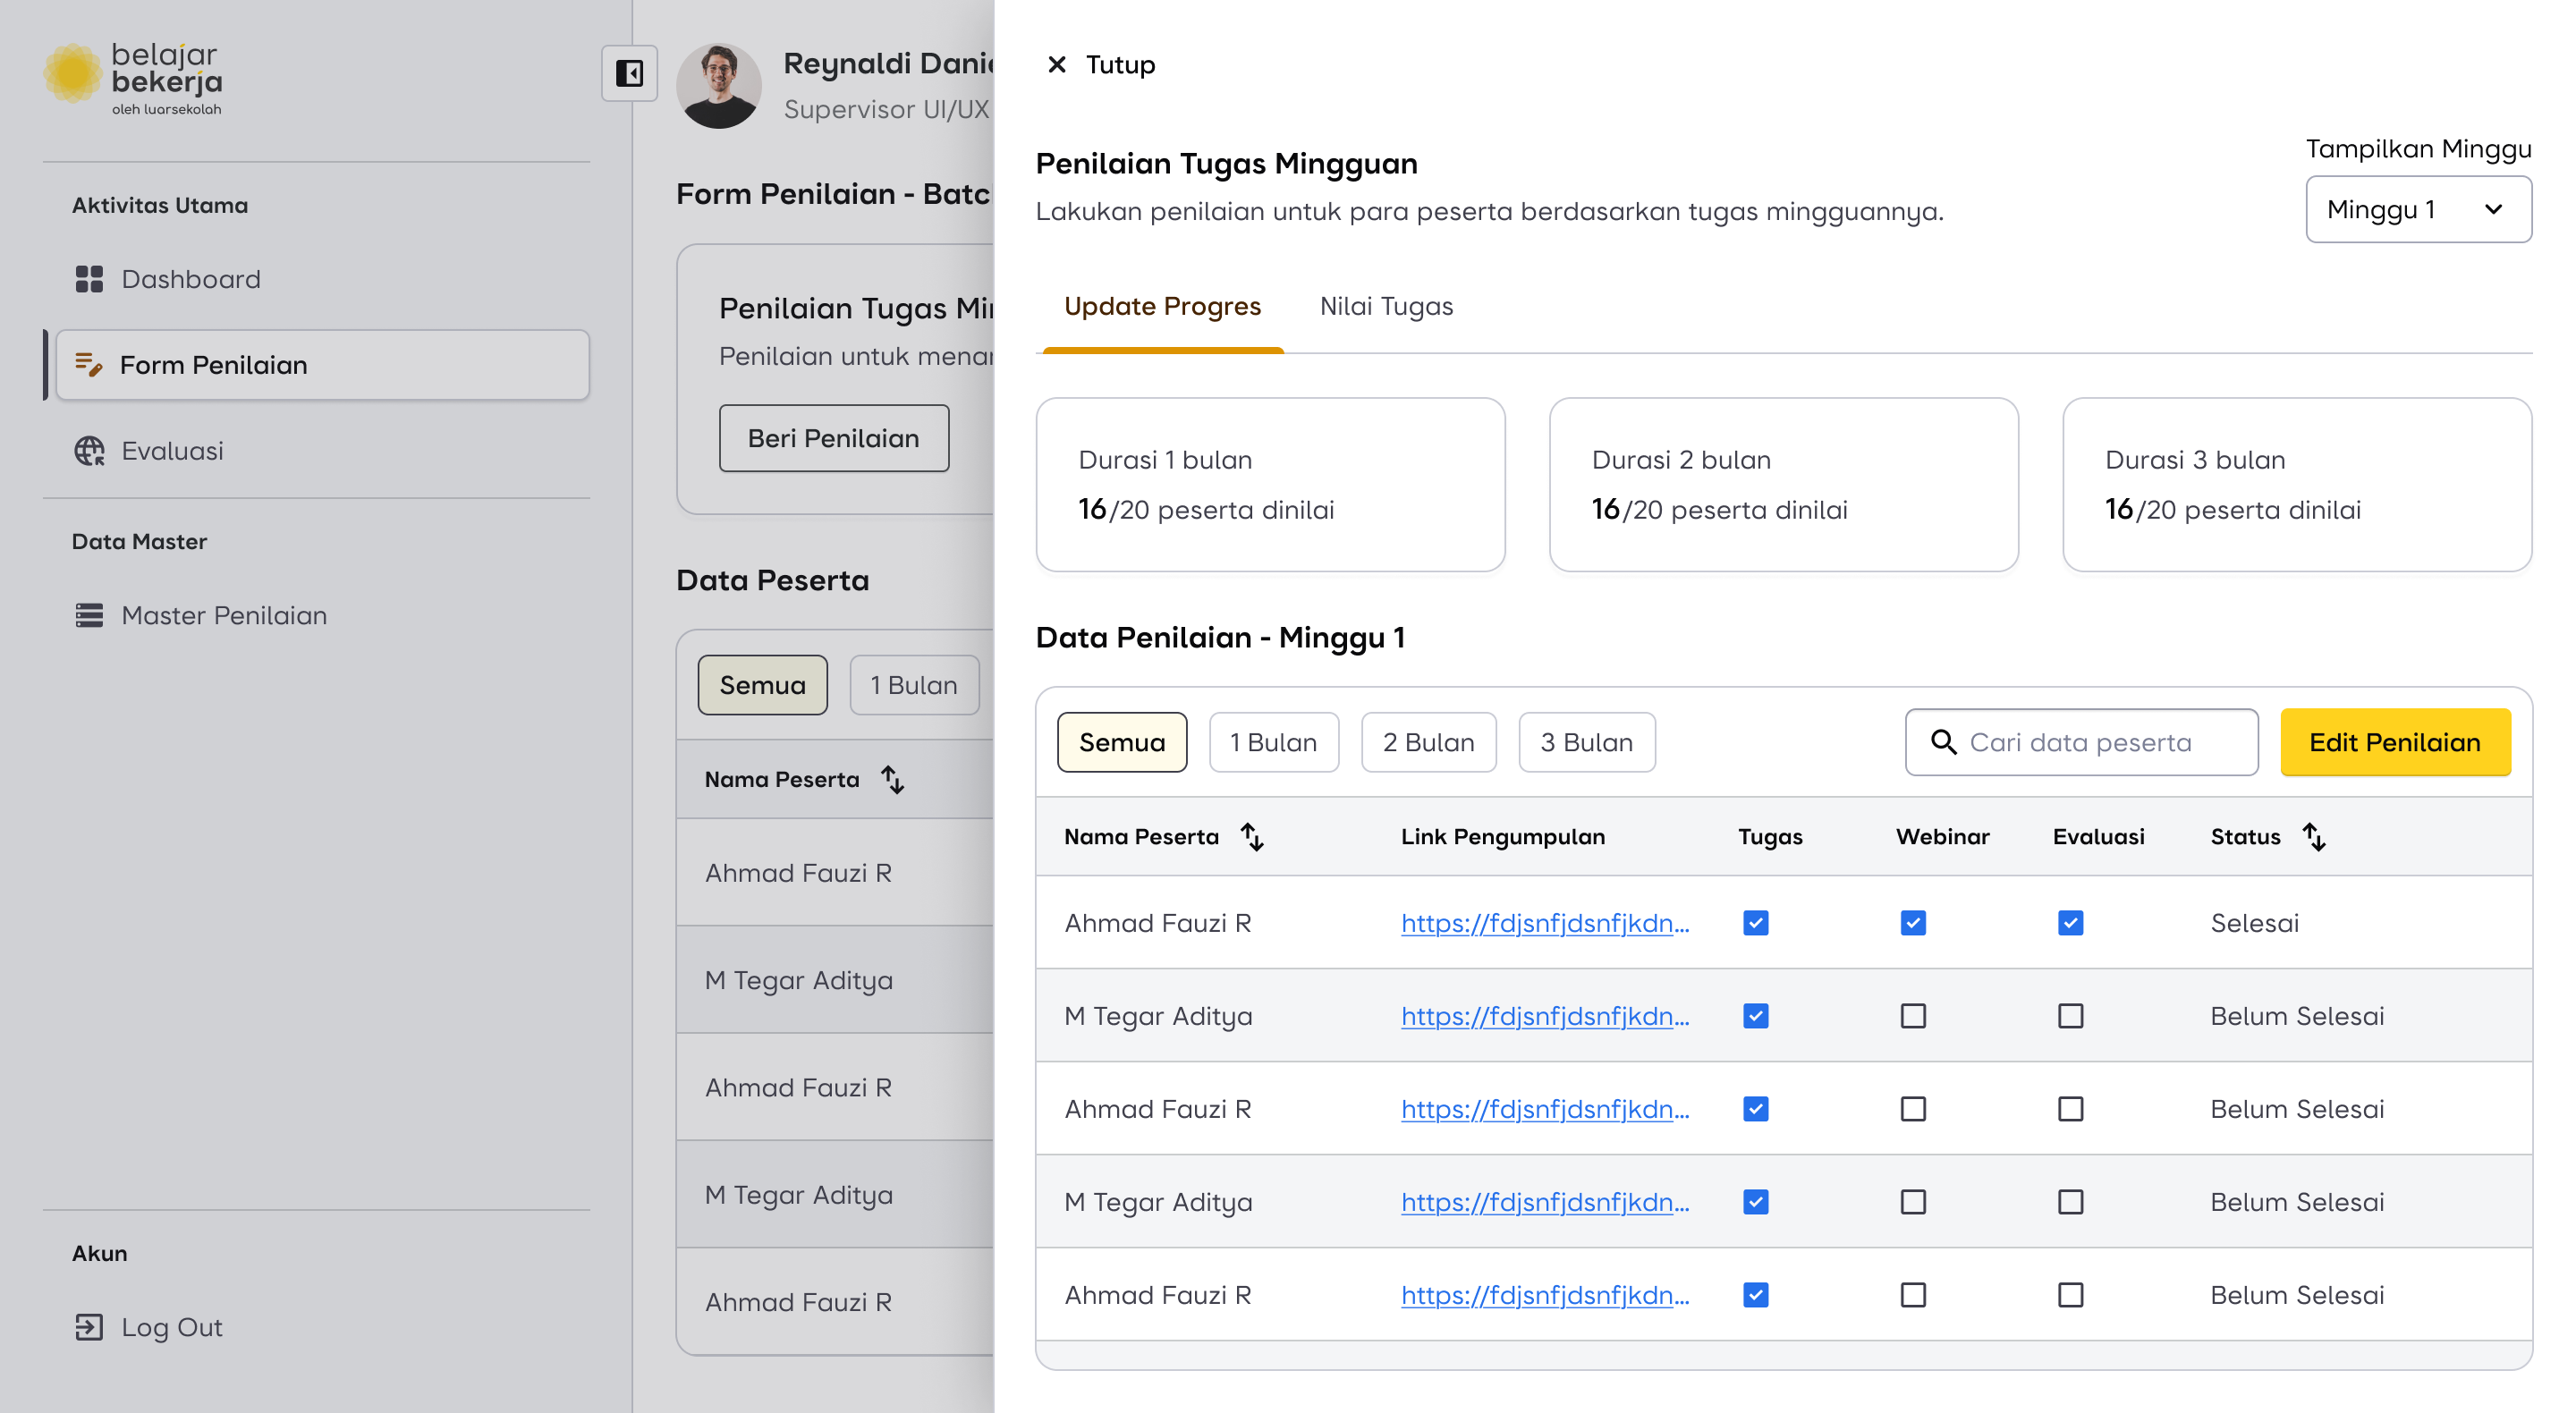Collapse sidebar with panel toggle icon
2576x1413 pixels.
click(629, 73)
